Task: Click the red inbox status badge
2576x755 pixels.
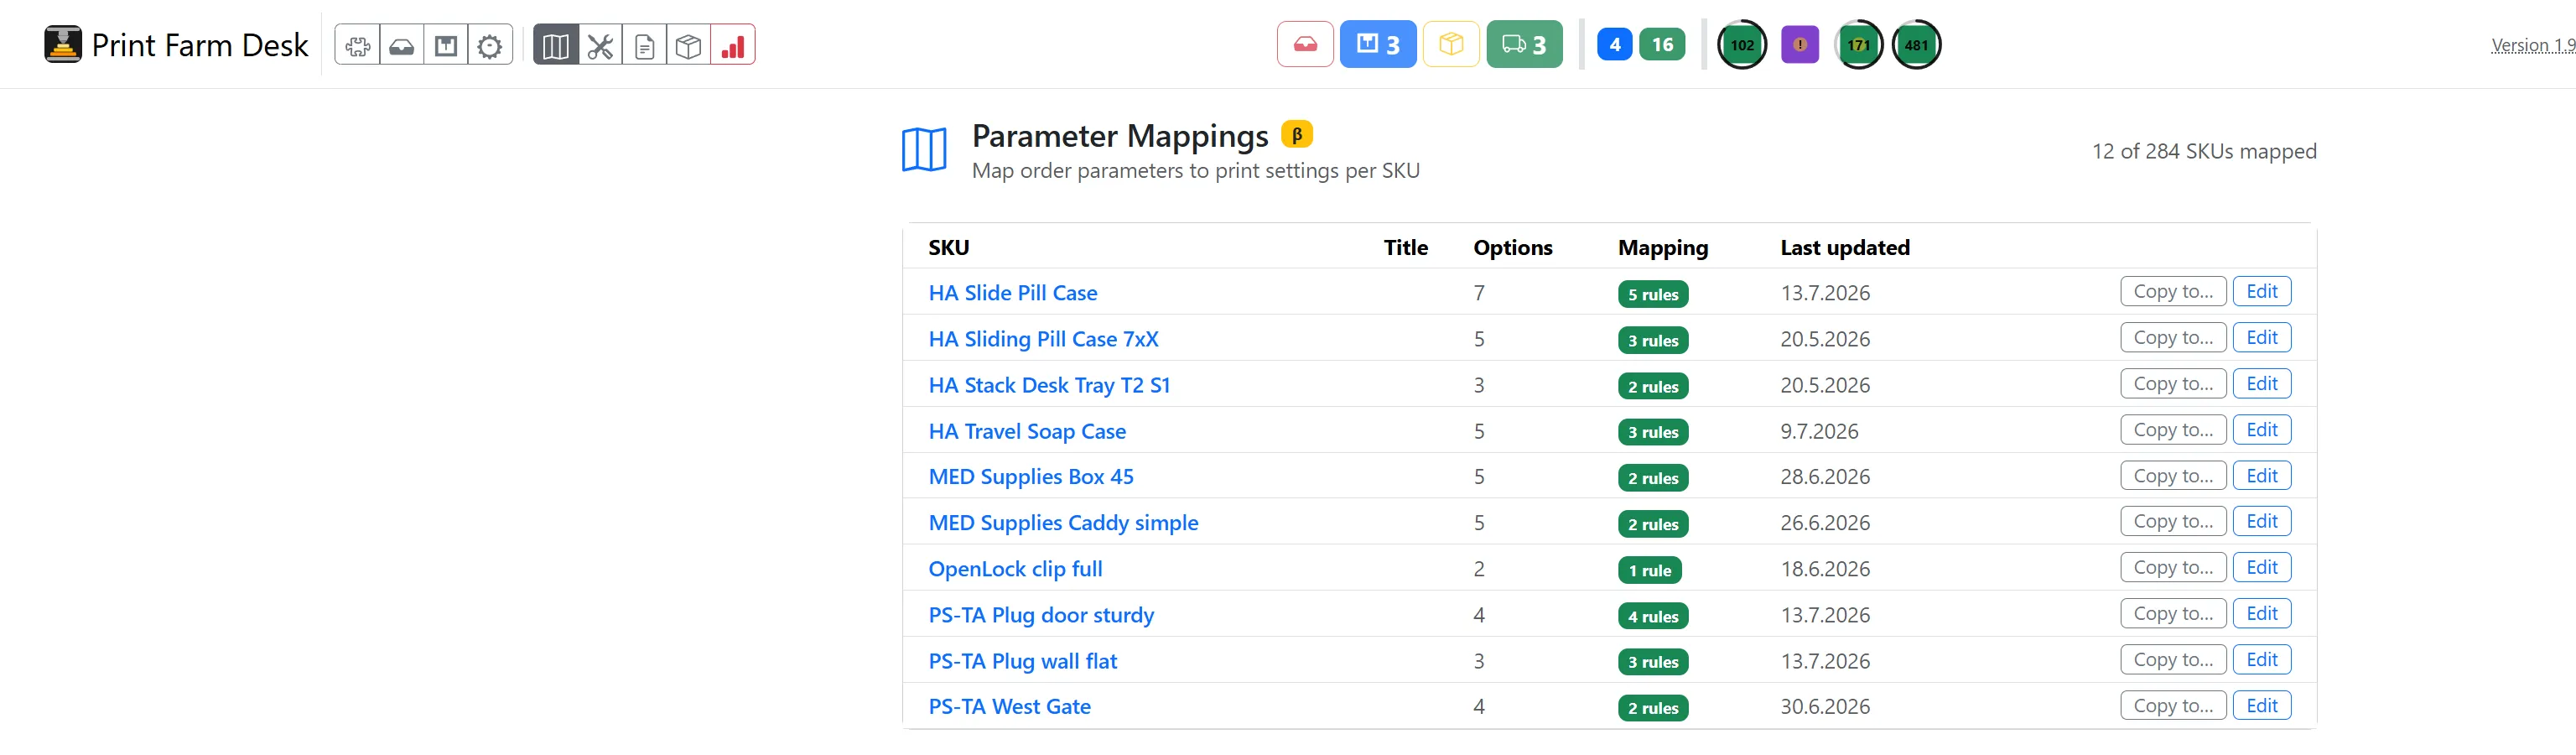Action: (1305, 44)
